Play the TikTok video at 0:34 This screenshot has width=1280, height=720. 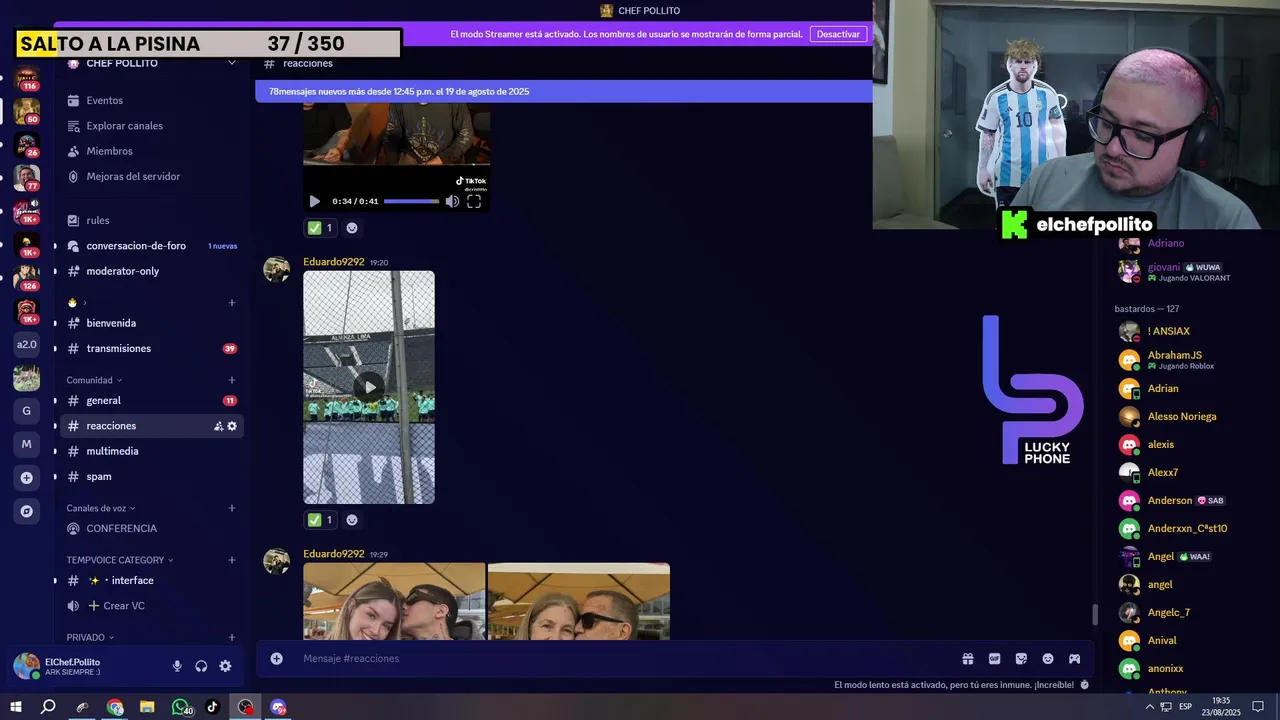314,201
